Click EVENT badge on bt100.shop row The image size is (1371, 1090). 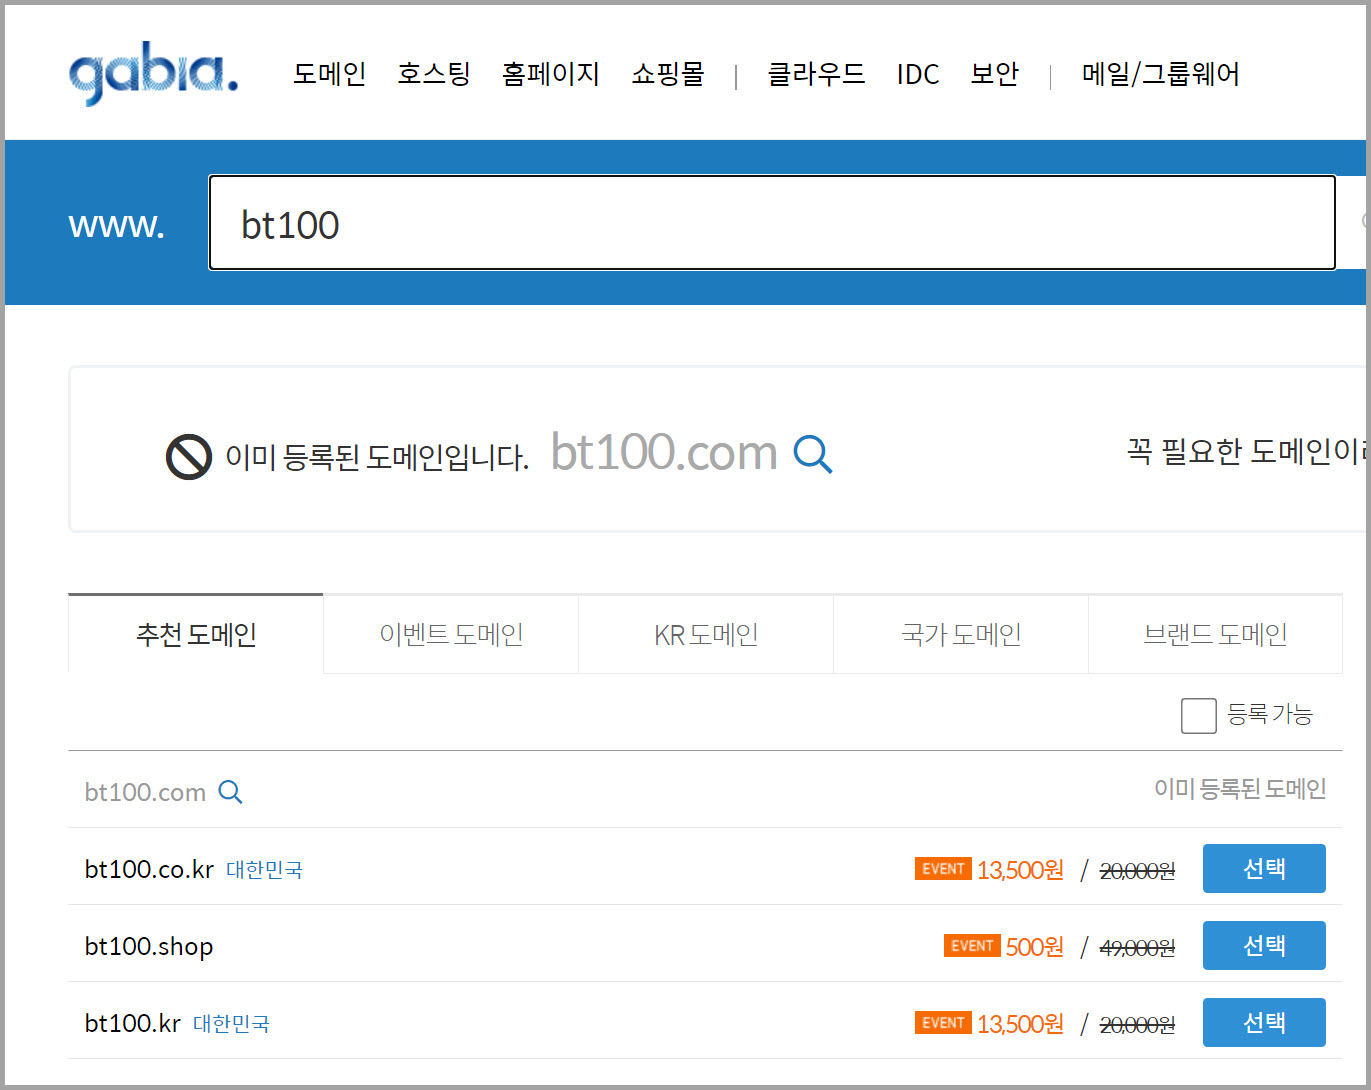click(x=972, y=945)
